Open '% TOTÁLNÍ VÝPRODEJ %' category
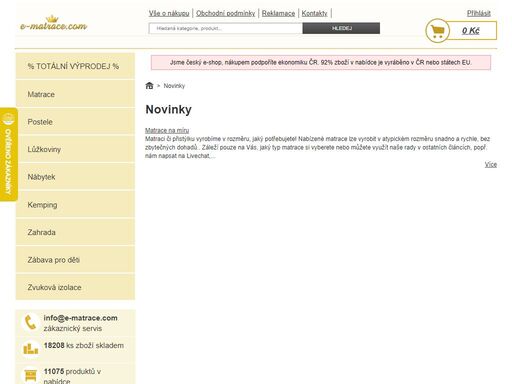This screenshot has width=512, height=384. [x=75, y=66]
